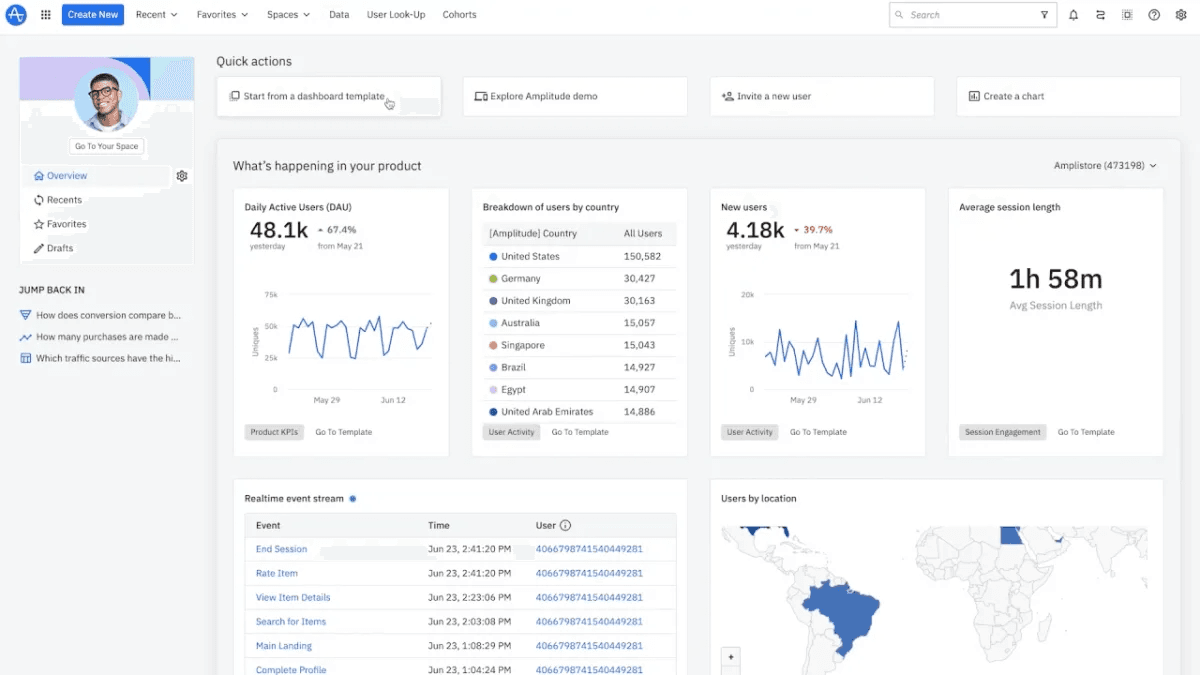Click the gear icon beside Overview
1200x675 pixels.
[x=182, y=176]
